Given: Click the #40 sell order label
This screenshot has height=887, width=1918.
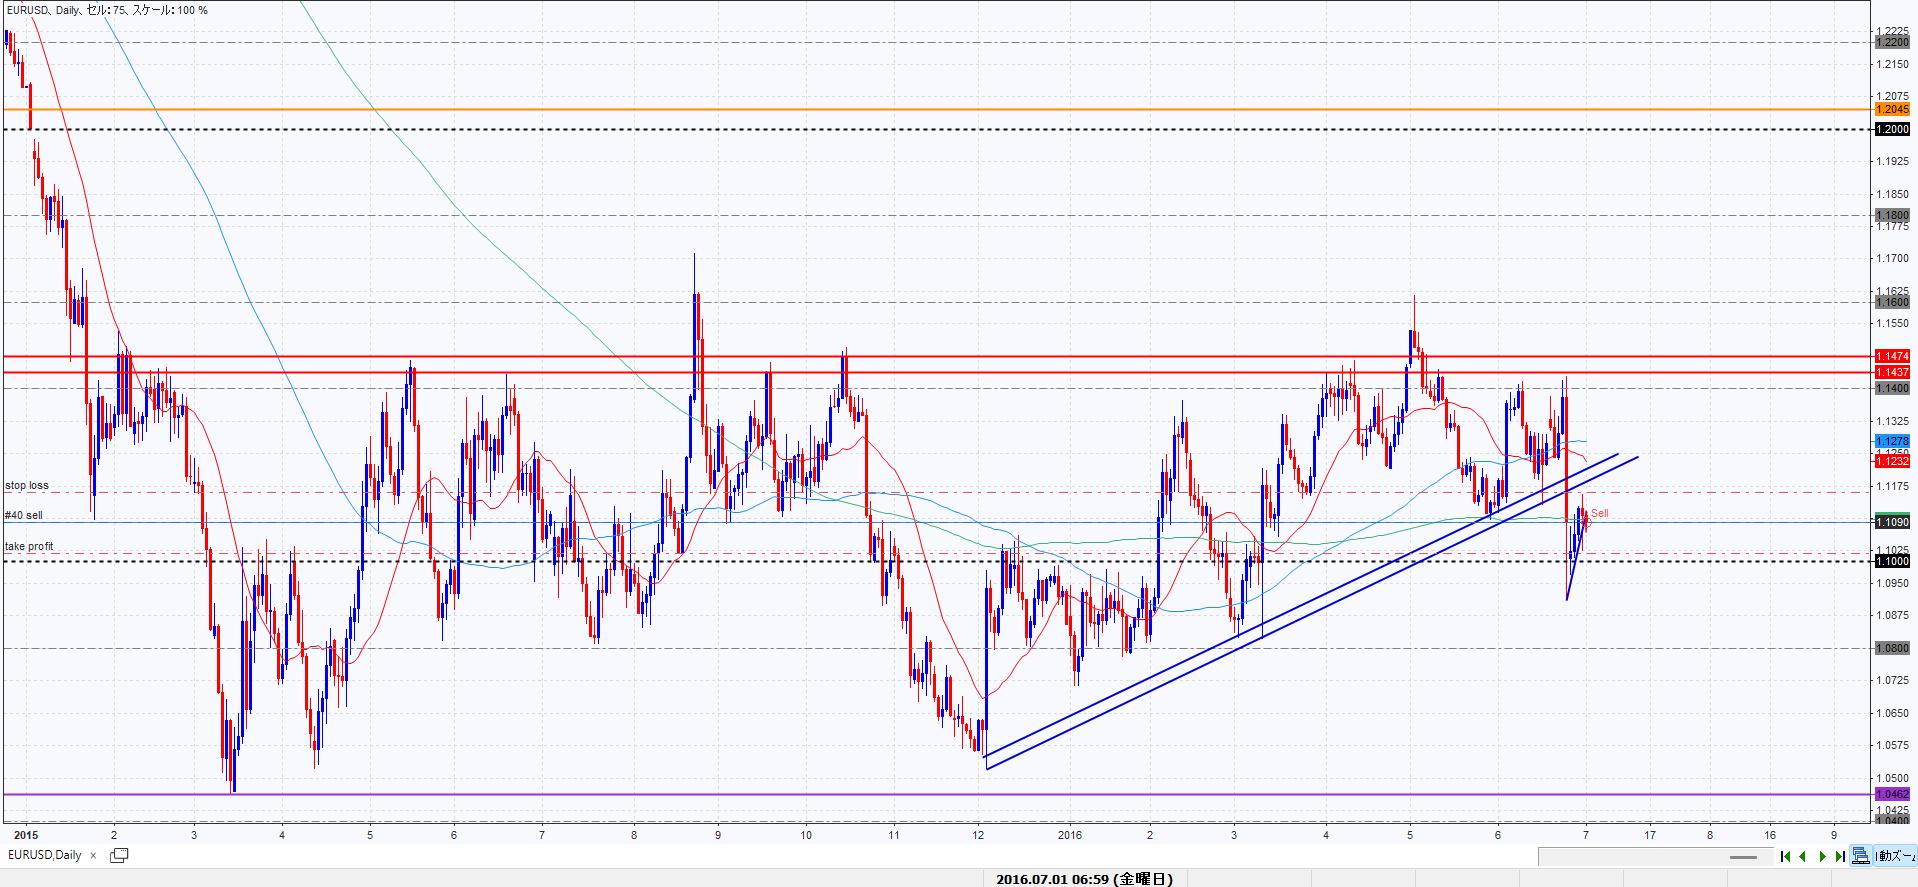Looking at the screenshot, I should (x=24, y=515).
